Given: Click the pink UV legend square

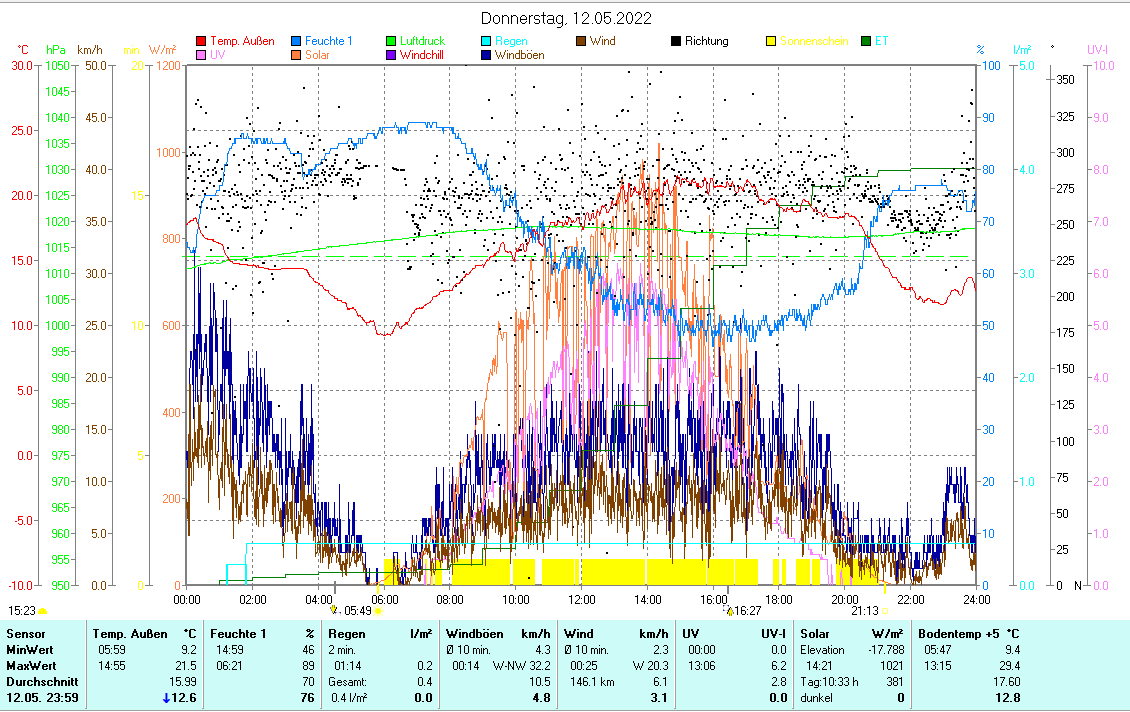Looking at the screenshot, I should 201,55.
